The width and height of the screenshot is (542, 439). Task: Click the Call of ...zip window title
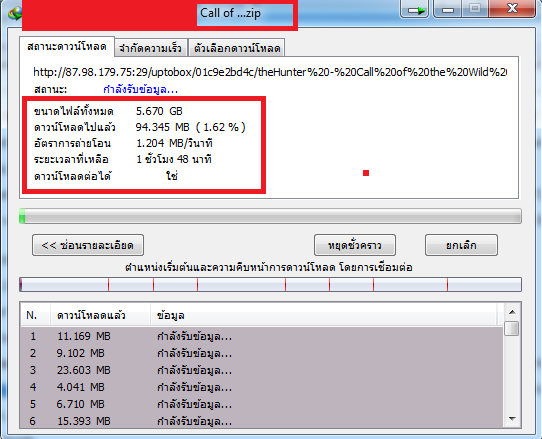(x=230, y=13)
